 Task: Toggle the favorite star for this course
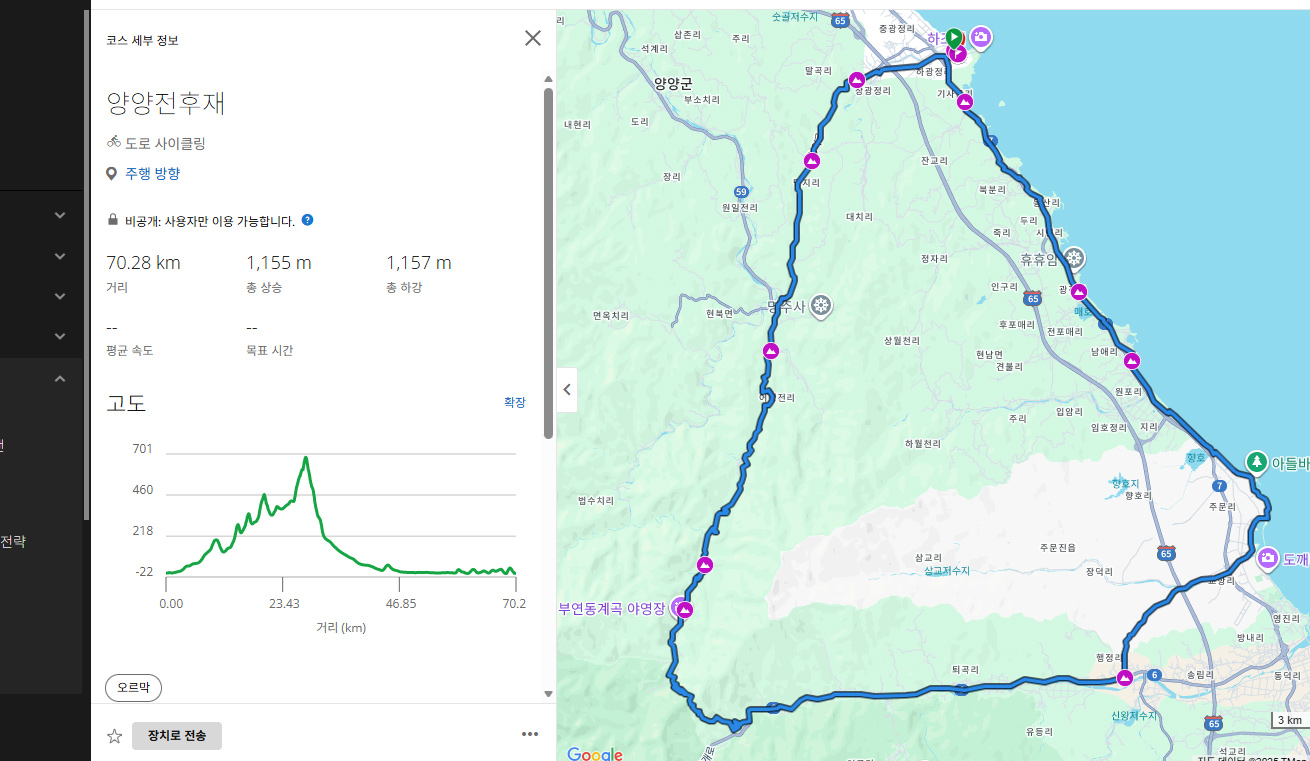[x=115, y=736]
